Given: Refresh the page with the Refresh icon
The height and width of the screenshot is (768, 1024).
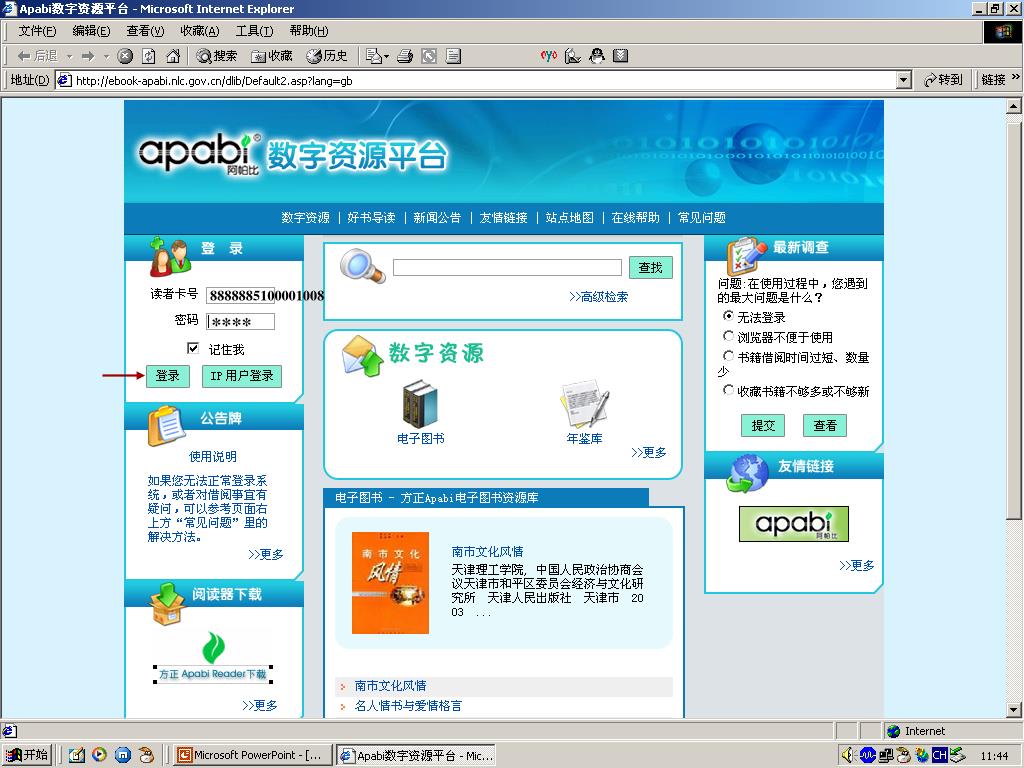Looking at the screenshot, I should [149, 56].
